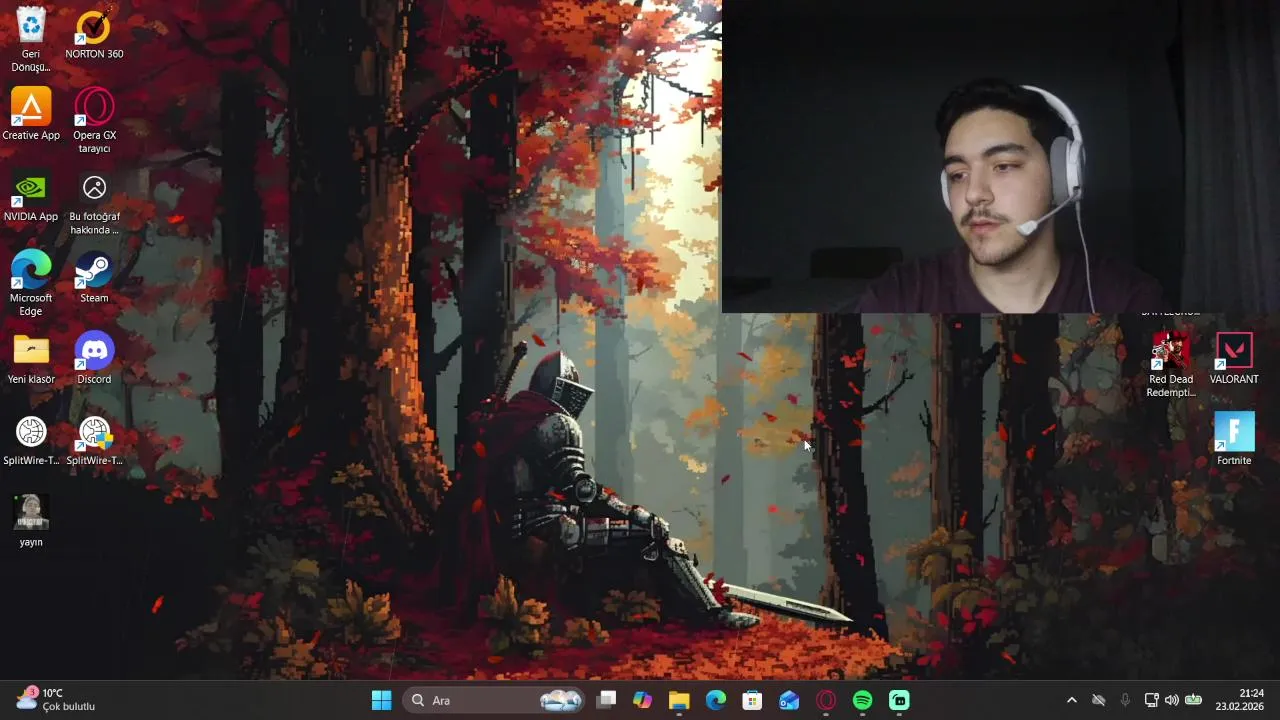This screenshot has height=720, width=1280.
Task: Open Outlook mail from the taskbar
Action: point(789,700)
